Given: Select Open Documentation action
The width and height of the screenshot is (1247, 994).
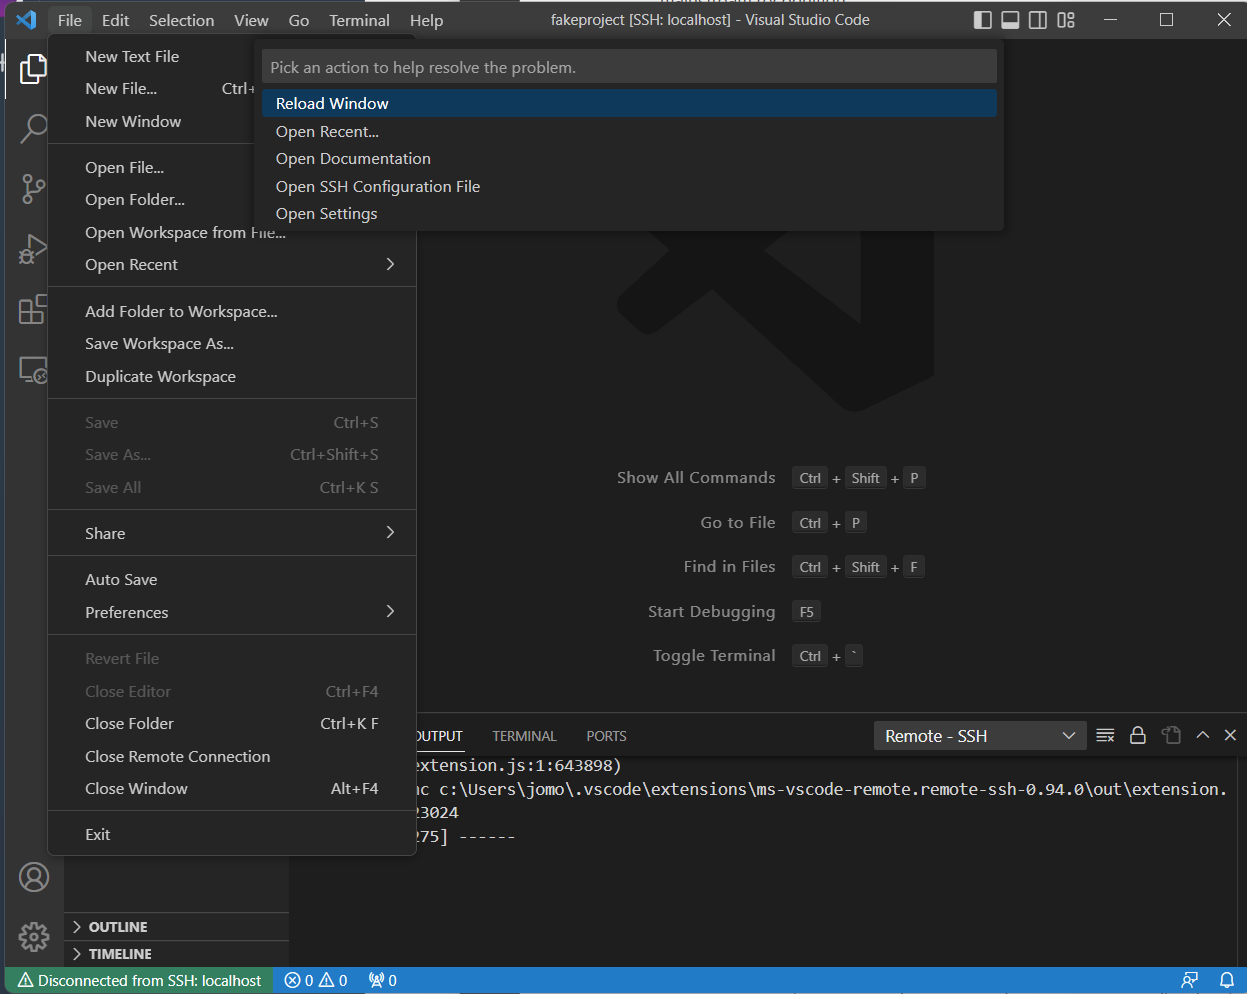Looking at the screenshot, I should click(629, 158).
